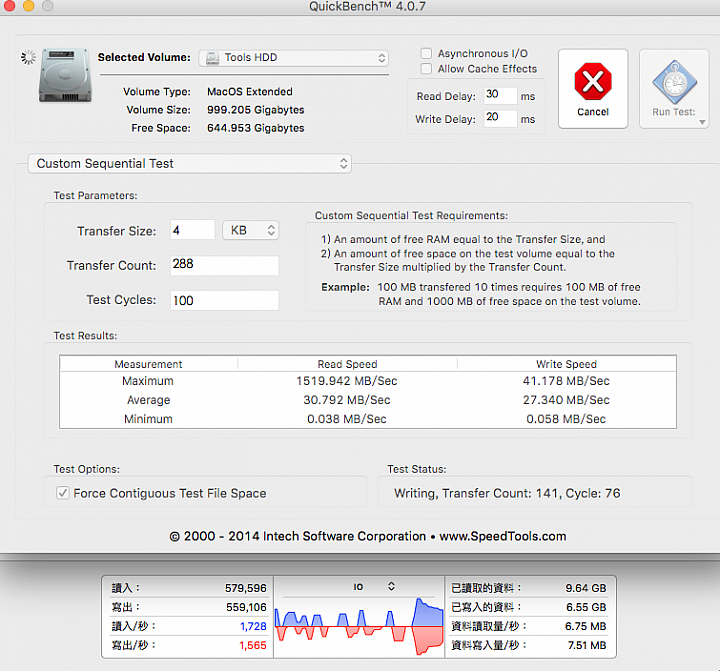Click the disk IO activity graph
Screen dimensions: 720x671
pos(359,626)
